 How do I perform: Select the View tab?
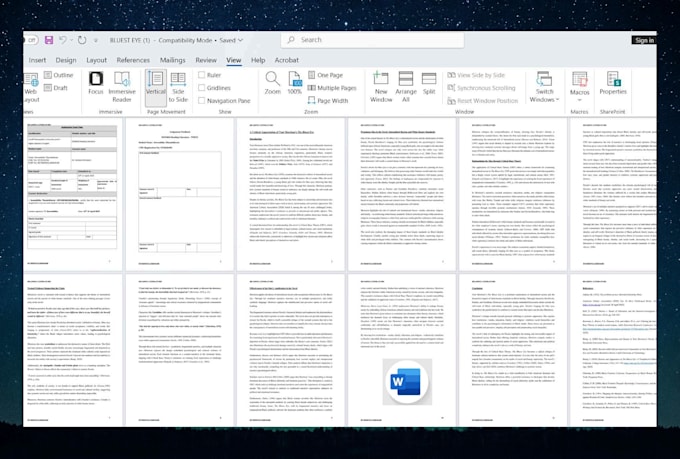(x=234, y=60)
